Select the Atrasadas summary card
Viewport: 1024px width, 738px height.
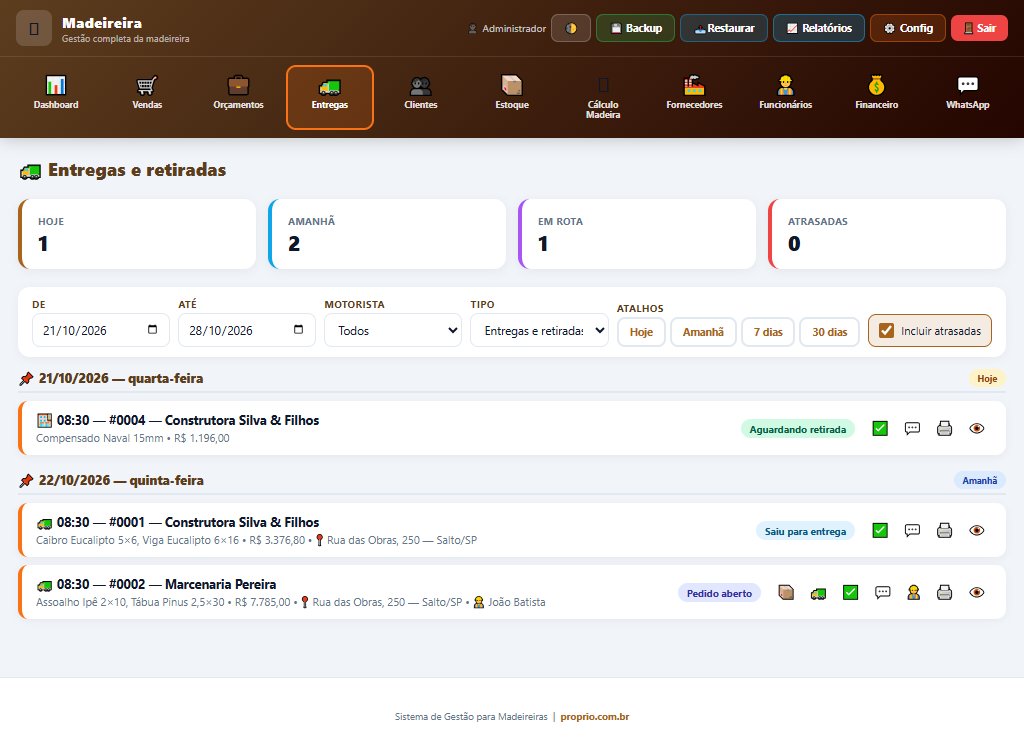coord(887,234)
